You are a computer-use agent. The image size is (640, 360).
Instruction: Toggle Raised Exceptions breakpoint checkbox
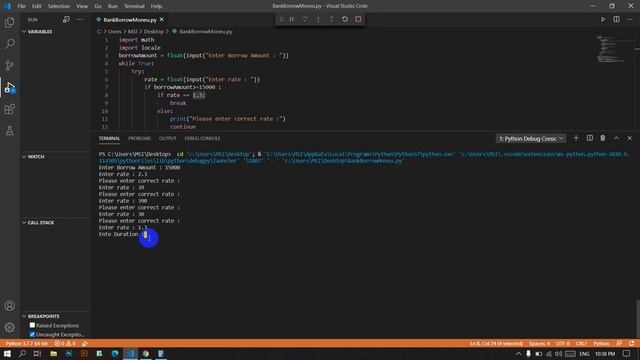tap(32, 325)
